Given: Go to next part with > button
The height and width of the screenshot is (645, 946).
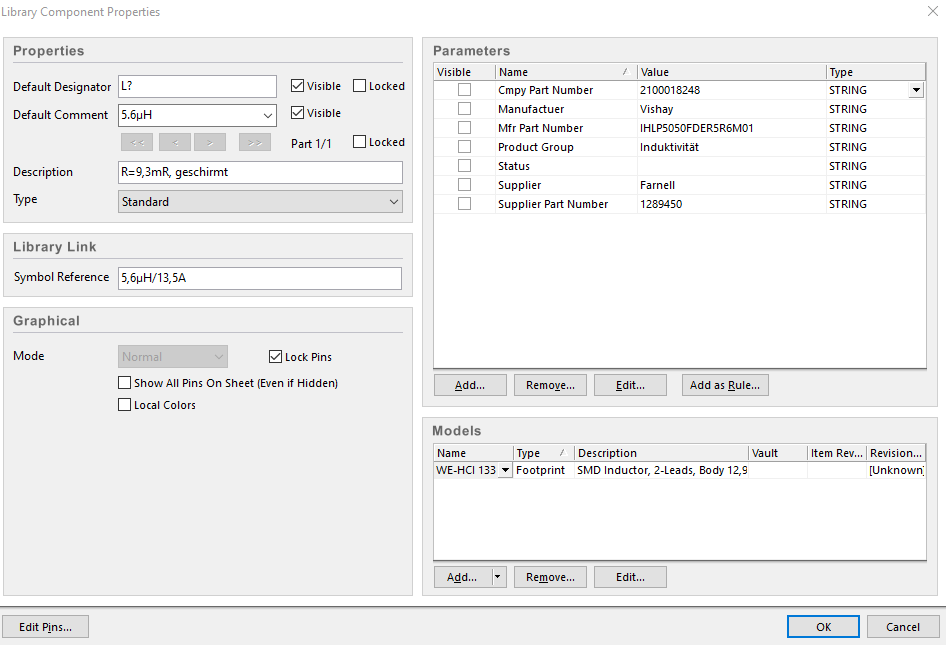Looking at the screenshot, I should click(210, 142).
